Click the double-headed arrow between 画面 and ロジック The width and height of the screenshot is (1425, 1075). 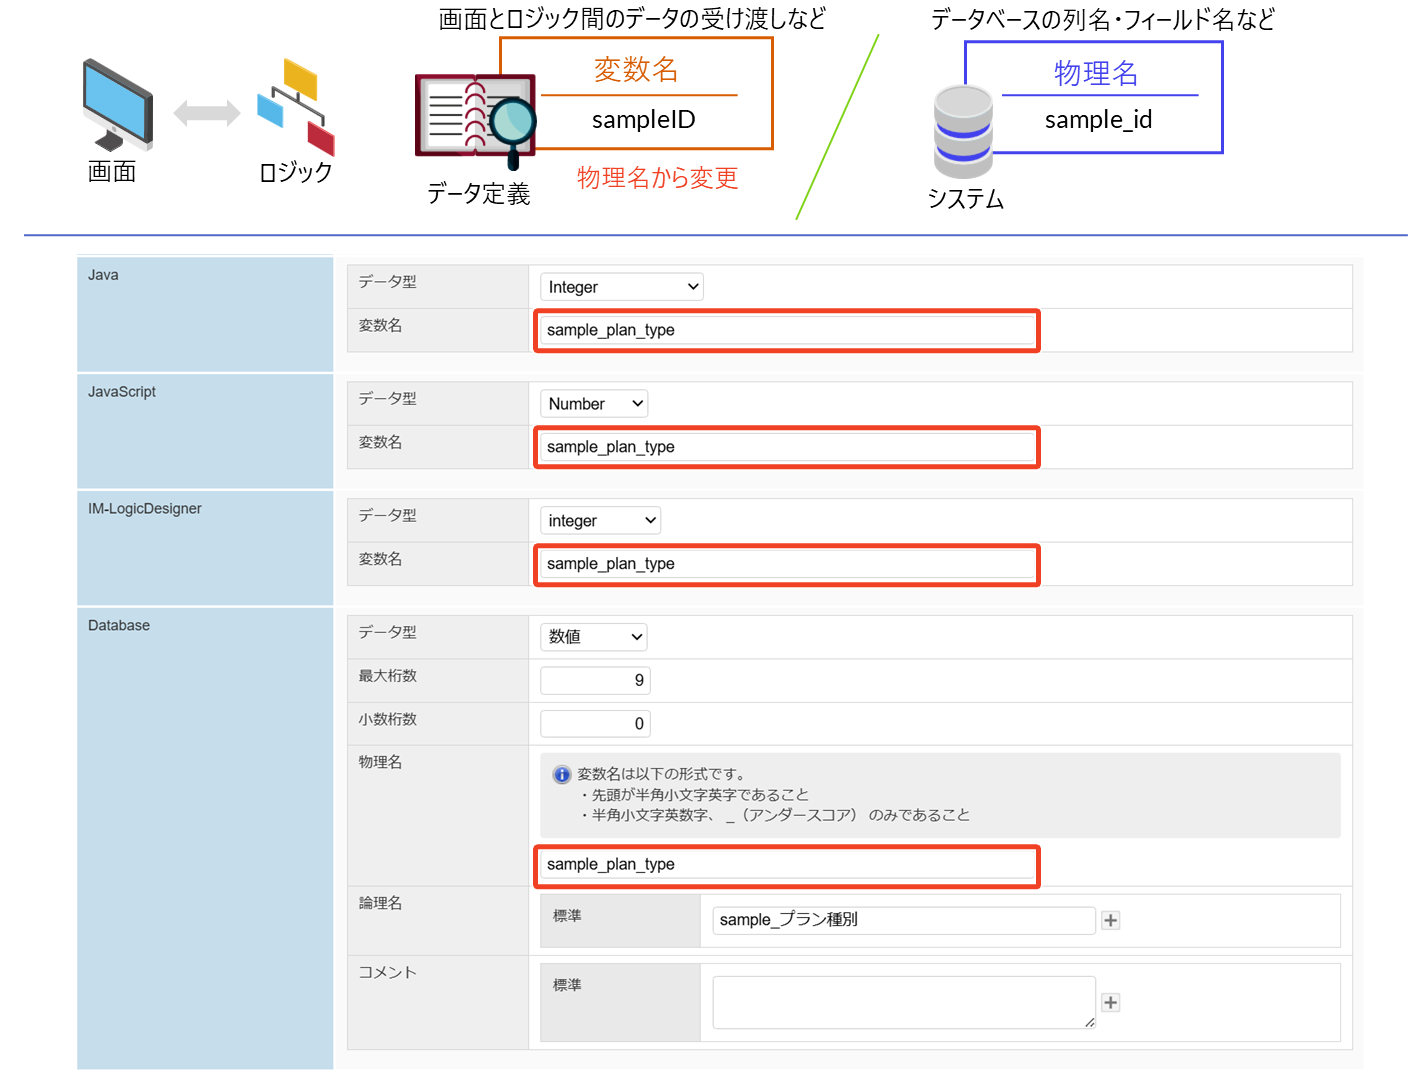[207, 113]
